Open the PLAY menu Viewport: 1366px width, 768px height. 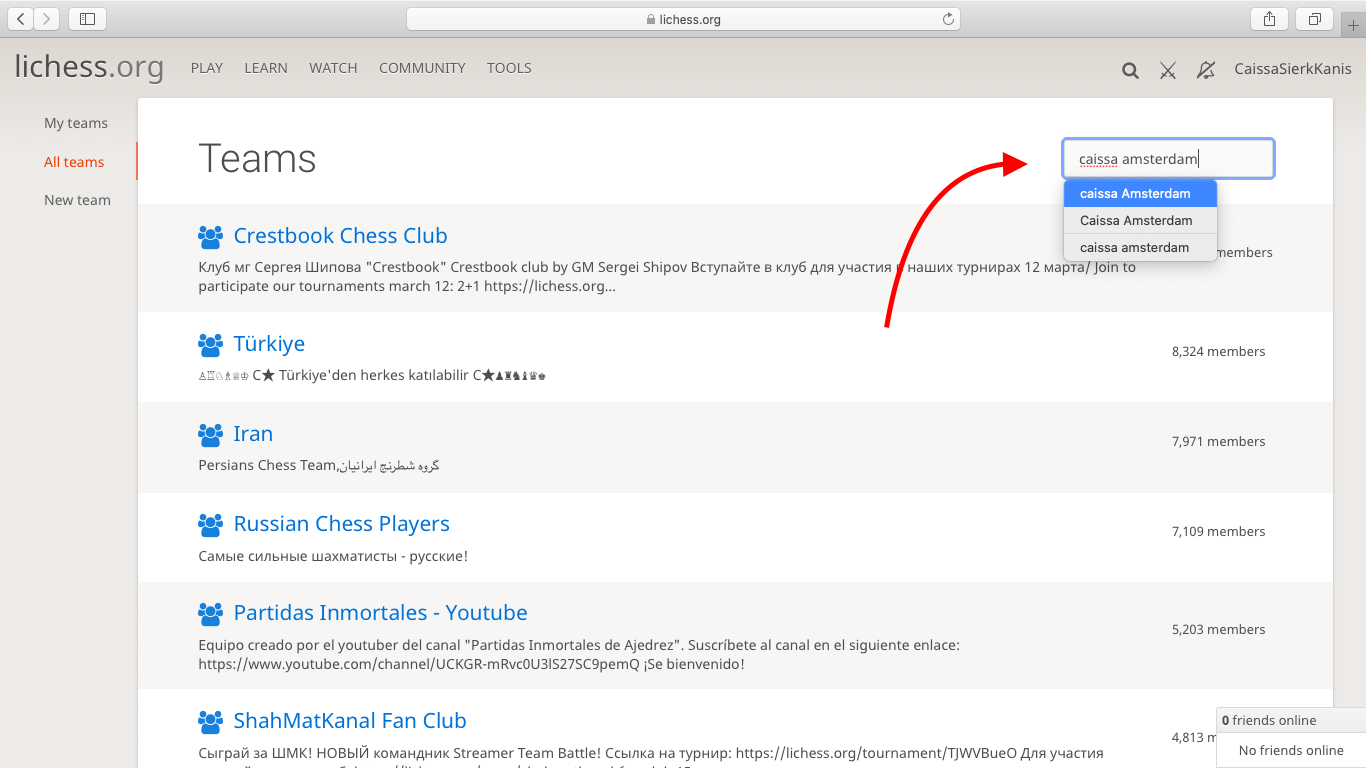click(x=207, y=68)
